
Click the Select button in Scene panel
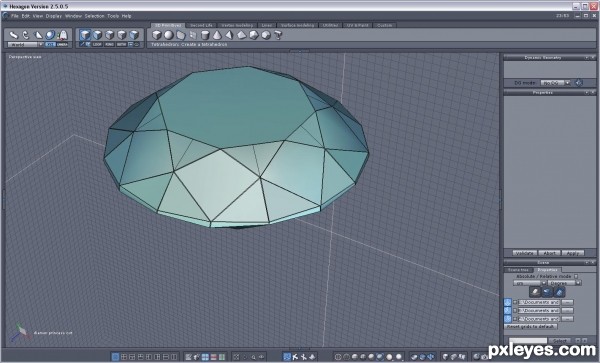coord(560,341)
